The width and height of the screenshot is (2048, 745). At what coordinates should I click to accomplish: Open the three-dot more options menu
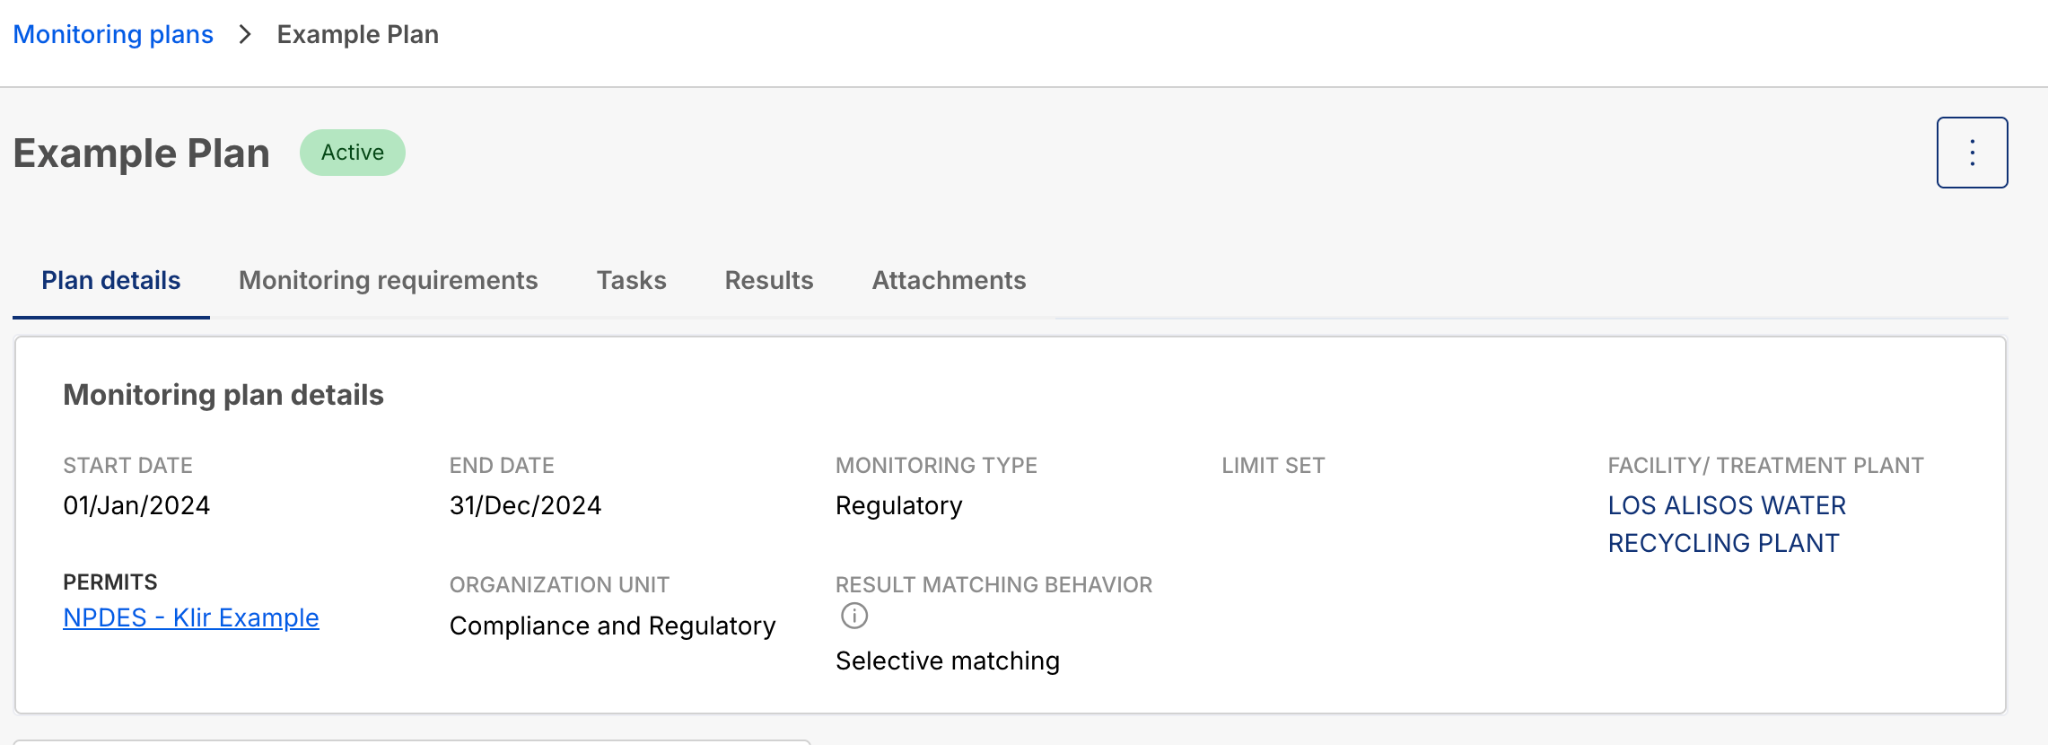click(1972, 152)
